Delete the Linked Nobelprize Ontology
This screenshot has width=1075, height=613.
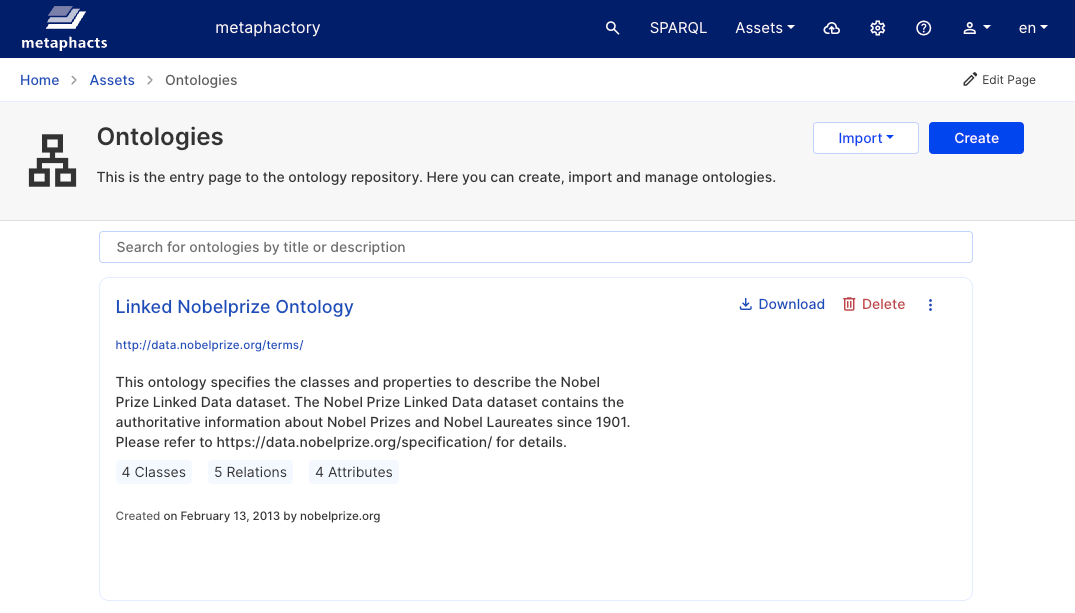pyautogui.click(x=873, y=304)
